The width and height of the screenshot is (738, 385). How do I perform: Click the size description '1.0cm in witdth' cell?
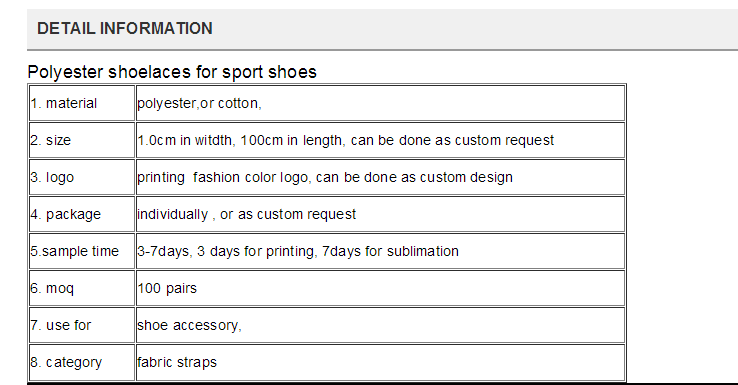[x=380, y=140]
